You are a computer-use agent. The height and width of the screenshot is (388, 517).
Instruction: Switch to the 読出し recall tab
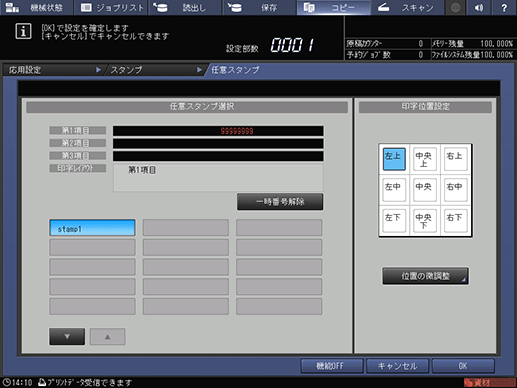186,7
